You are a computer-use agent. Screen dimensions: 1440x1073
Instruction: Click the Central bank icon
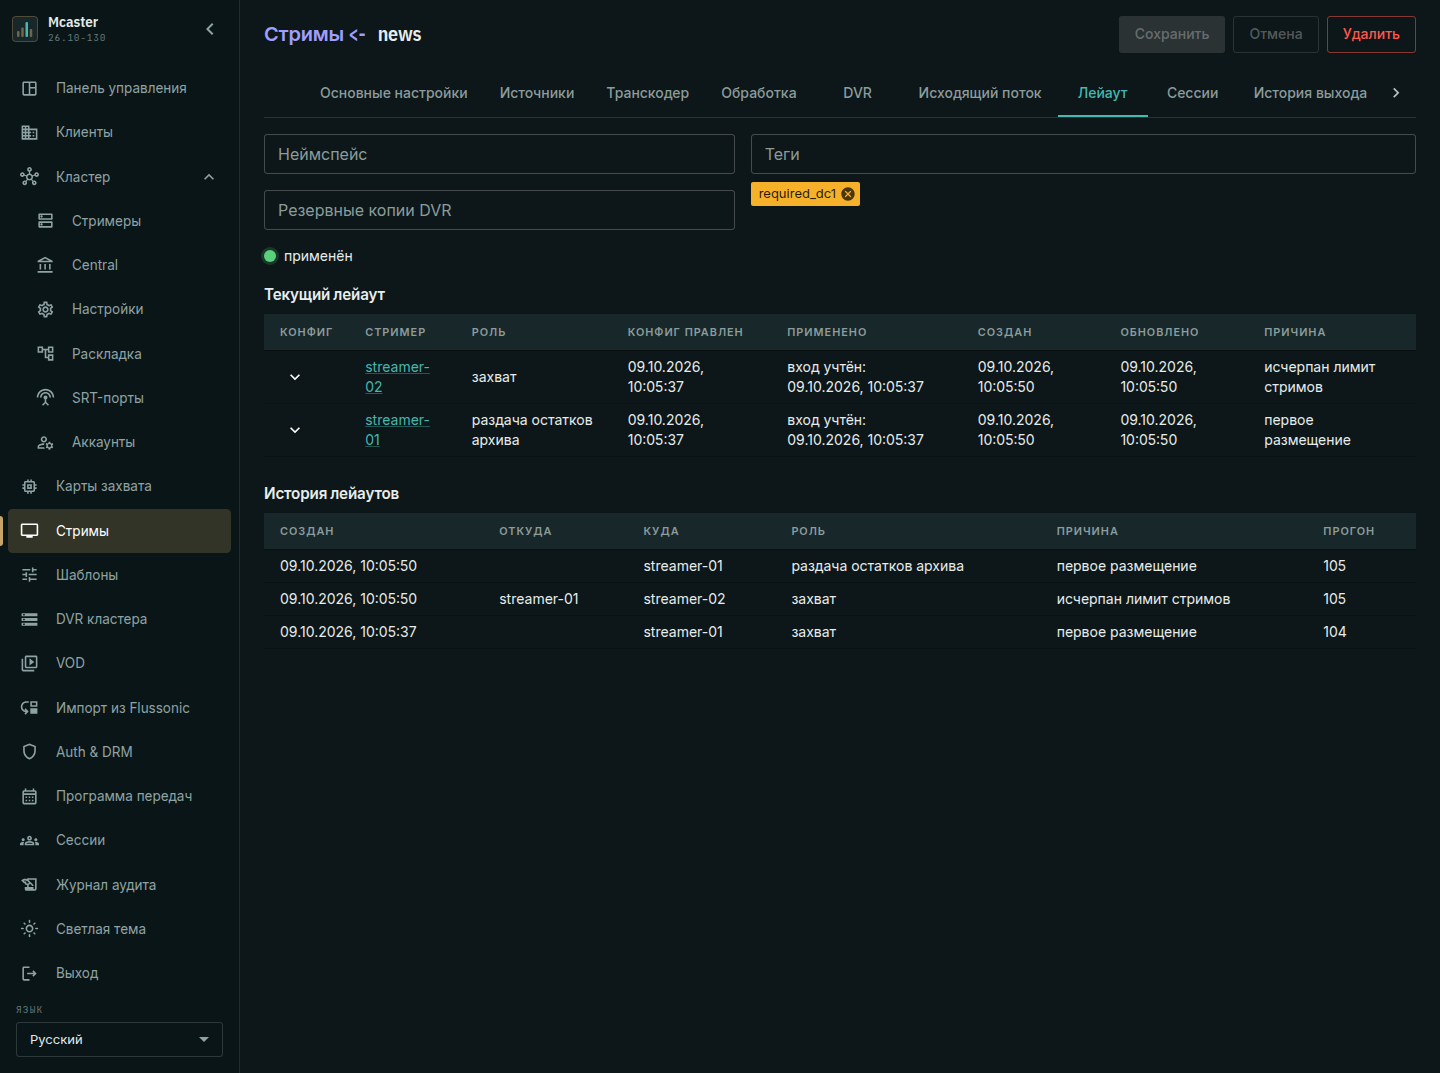coord(46,265)
